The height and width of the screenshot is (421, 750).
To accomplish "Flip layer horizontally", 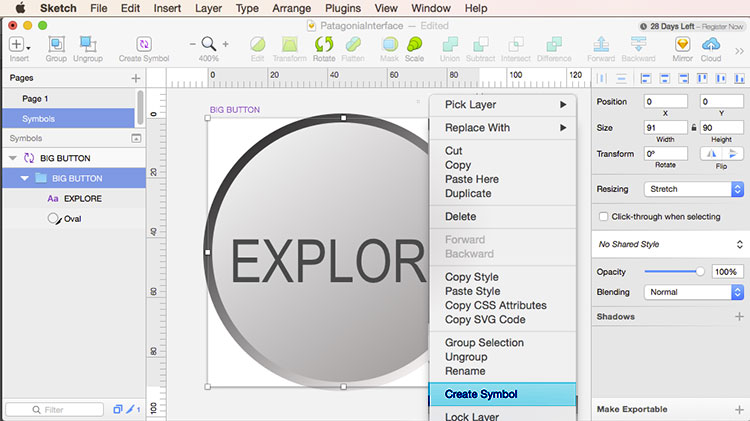I will (x=711, y=154).
